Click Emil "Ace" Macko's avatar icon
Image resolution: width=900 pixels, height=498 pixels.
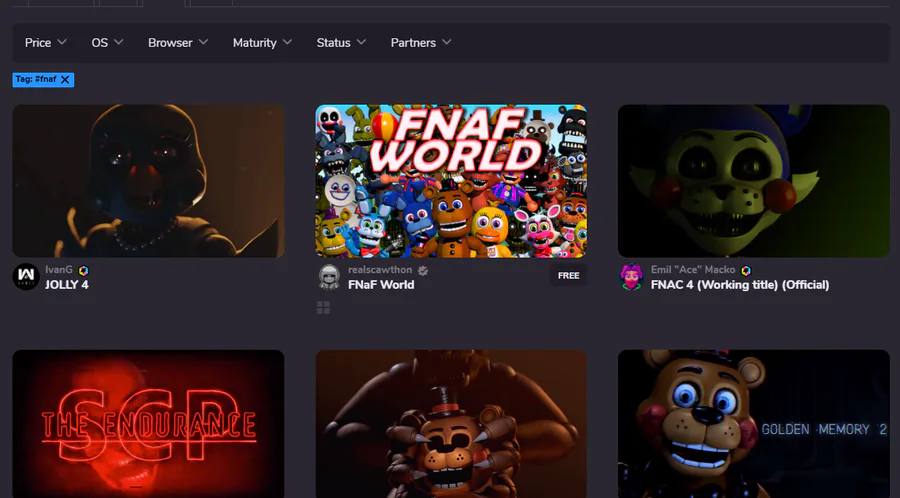coord(631,277)
